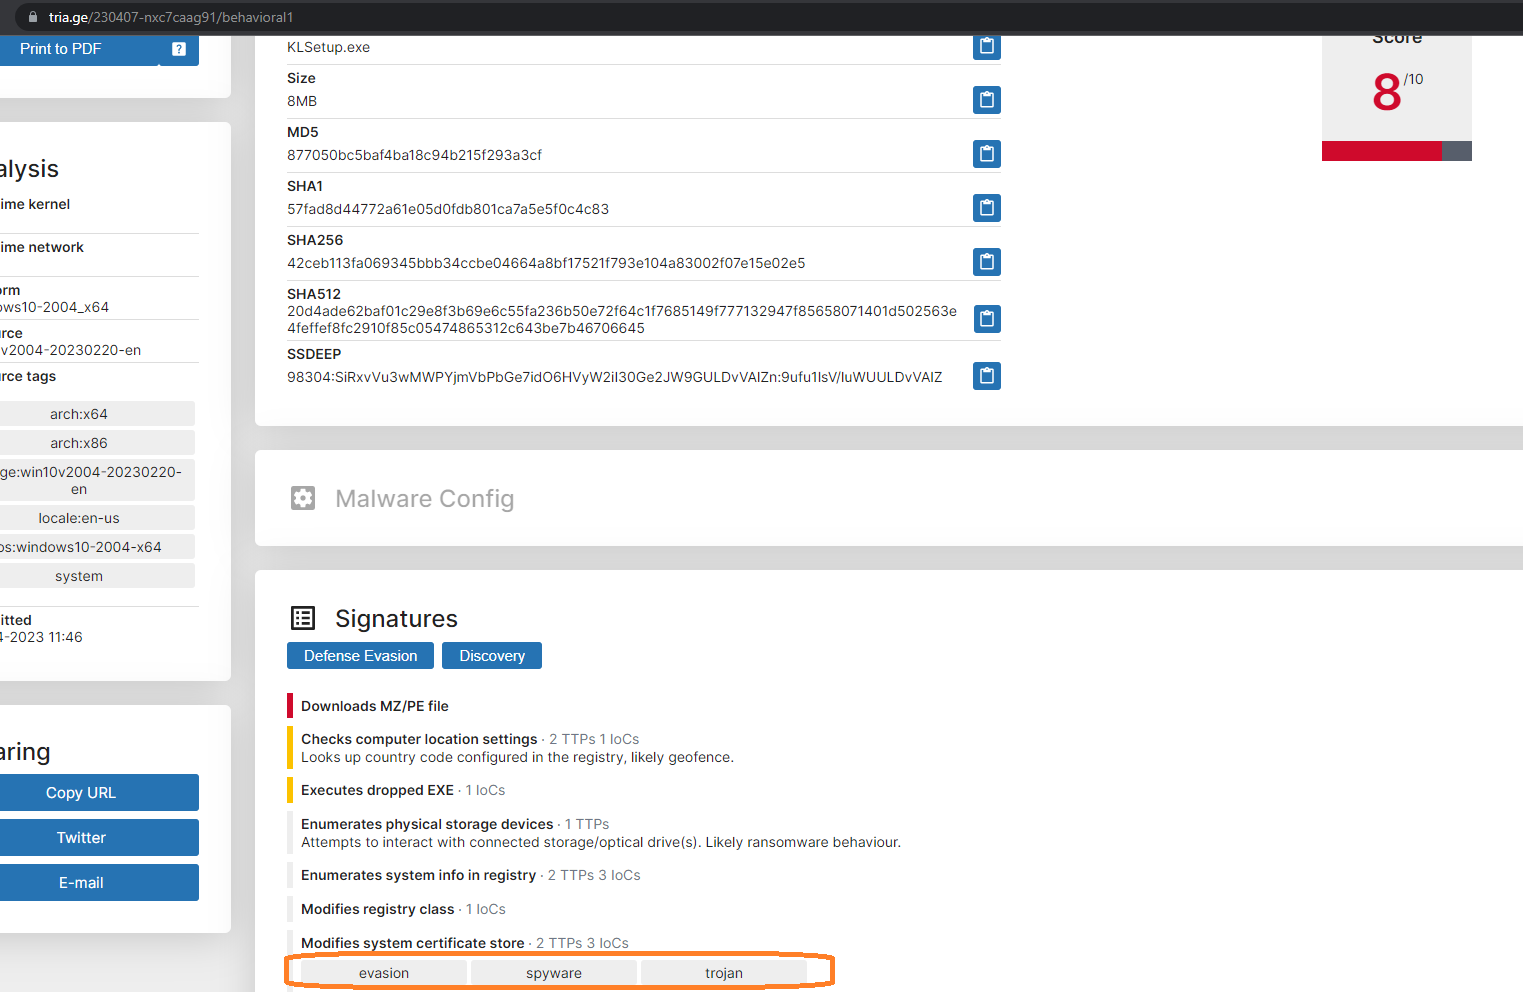
Task: Copy the SHA256 hash to clipboard
Action: (x=987, y=262)
